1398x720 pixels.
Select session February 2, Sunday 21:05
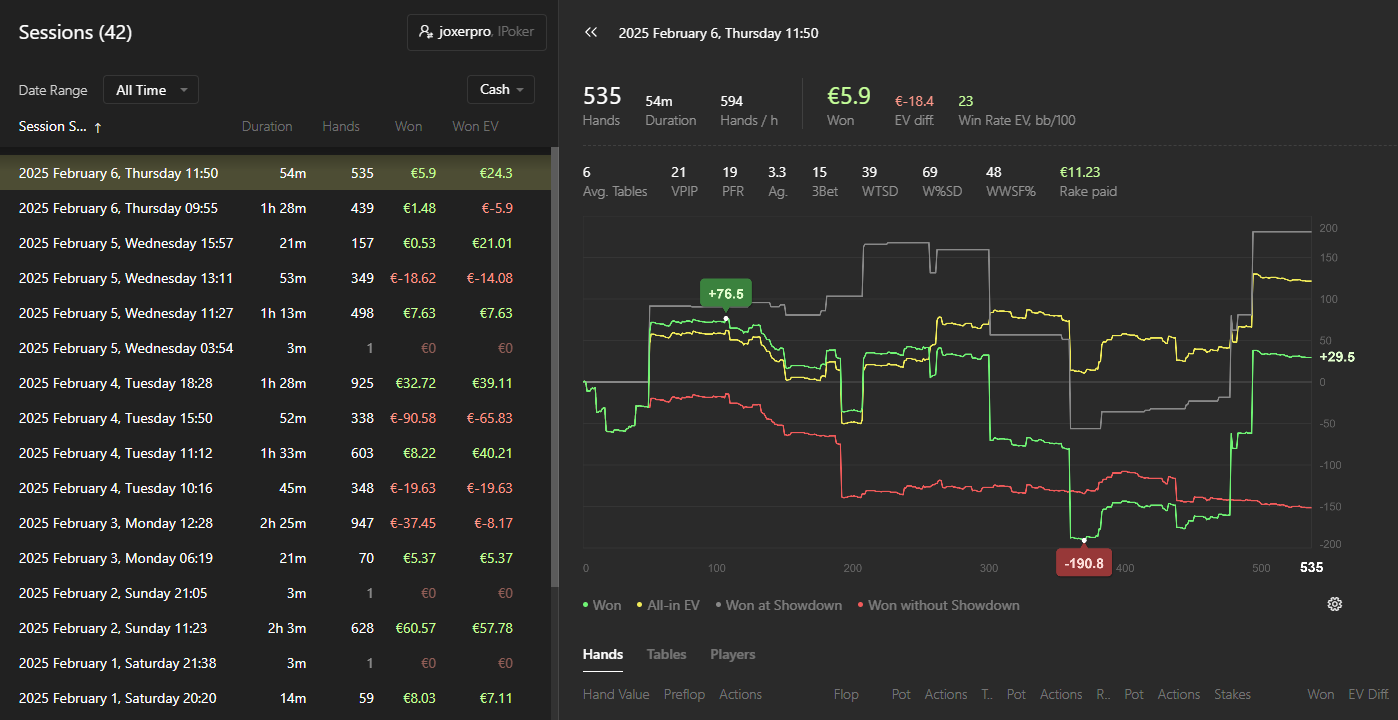[x=275, y=593]
